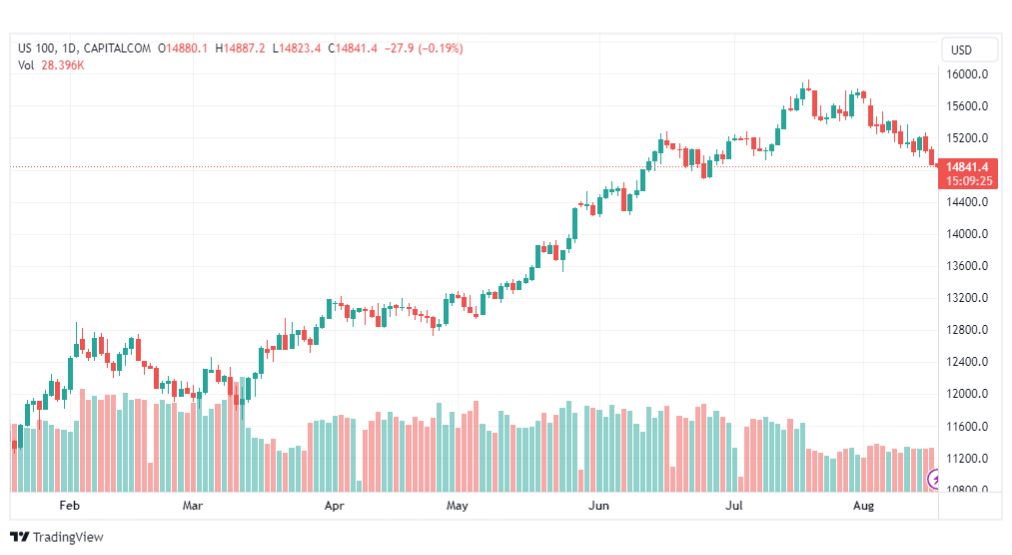Select the Vol indicator label
1012x555 pixels.
(26, 66)
